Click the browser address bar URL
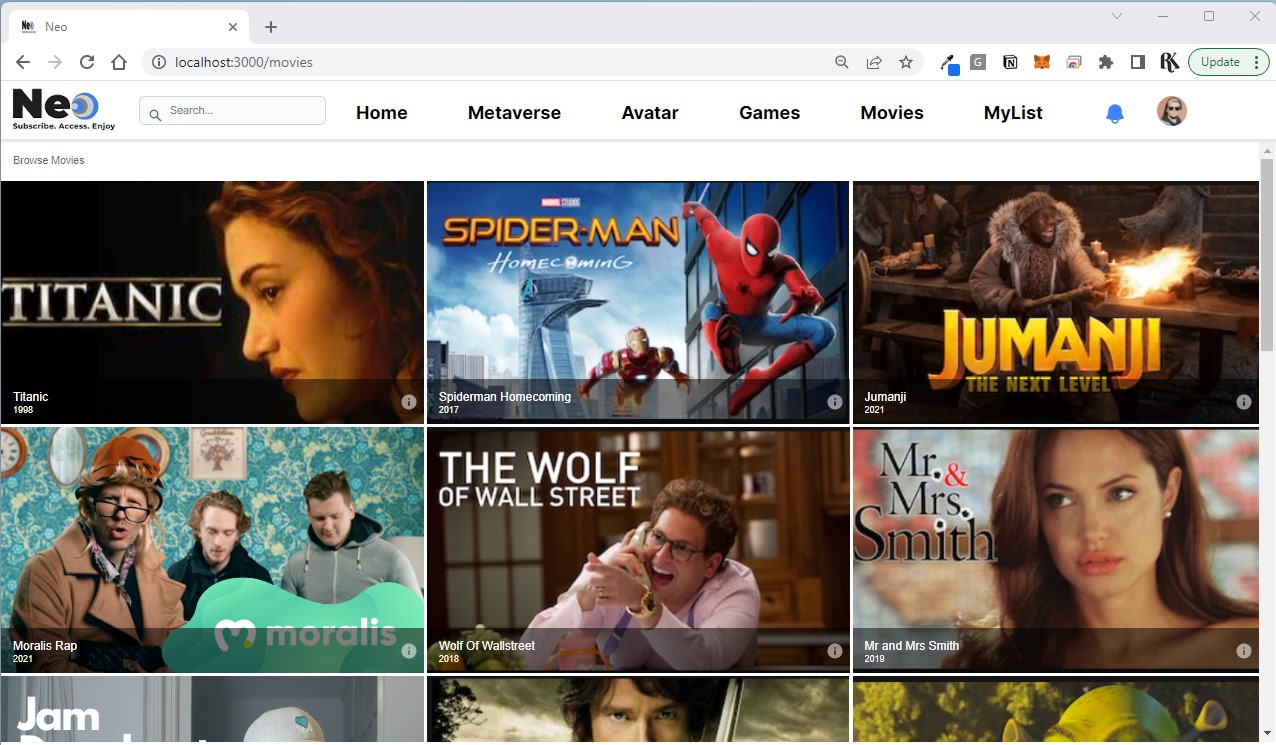This screenshot has height=745, width=1276. 243,62
